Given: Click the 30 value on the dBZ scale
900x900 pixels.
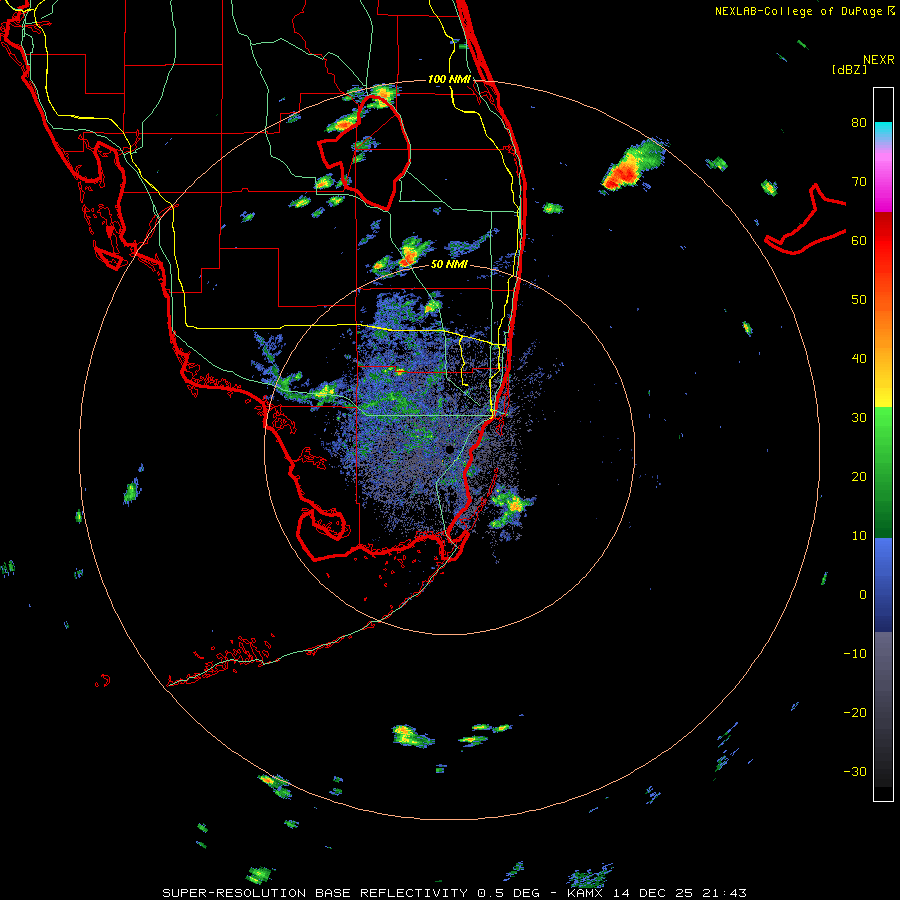Looking at the screenshot, I should tap(859, 418).
